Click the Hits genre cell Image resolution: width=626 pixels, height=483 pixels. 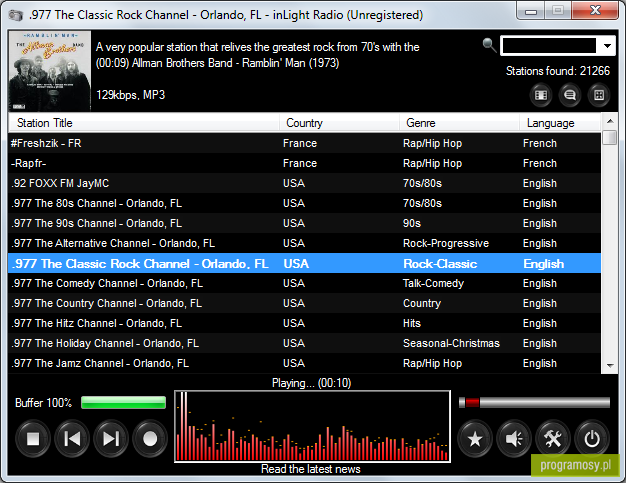point(412,323)
